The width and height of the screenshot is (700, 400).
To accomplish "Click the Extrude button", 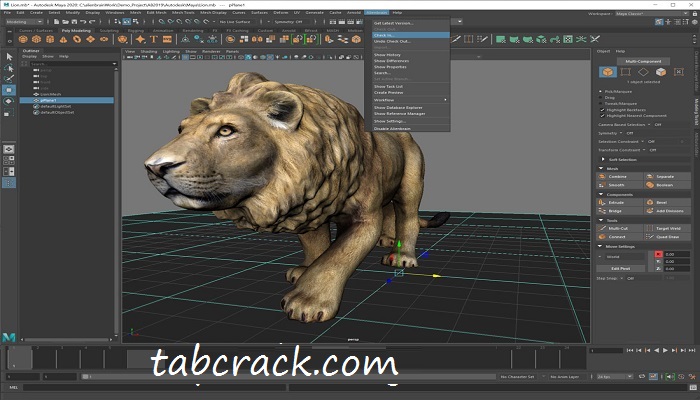I will coord(620,203).
